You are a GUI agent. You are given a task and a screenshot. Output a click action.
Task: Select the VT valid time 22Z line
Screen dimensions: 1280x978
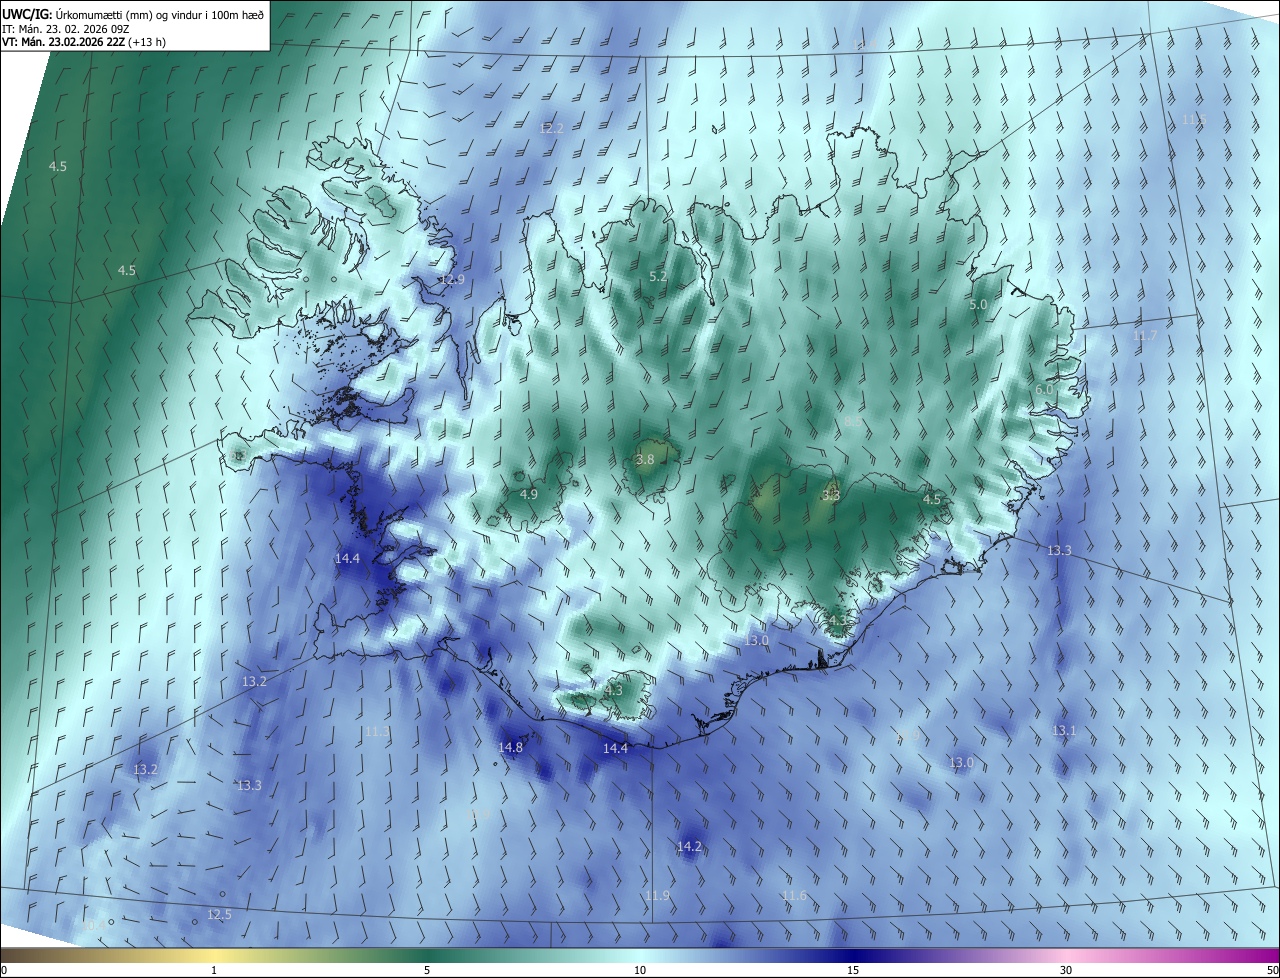(85, 43)
